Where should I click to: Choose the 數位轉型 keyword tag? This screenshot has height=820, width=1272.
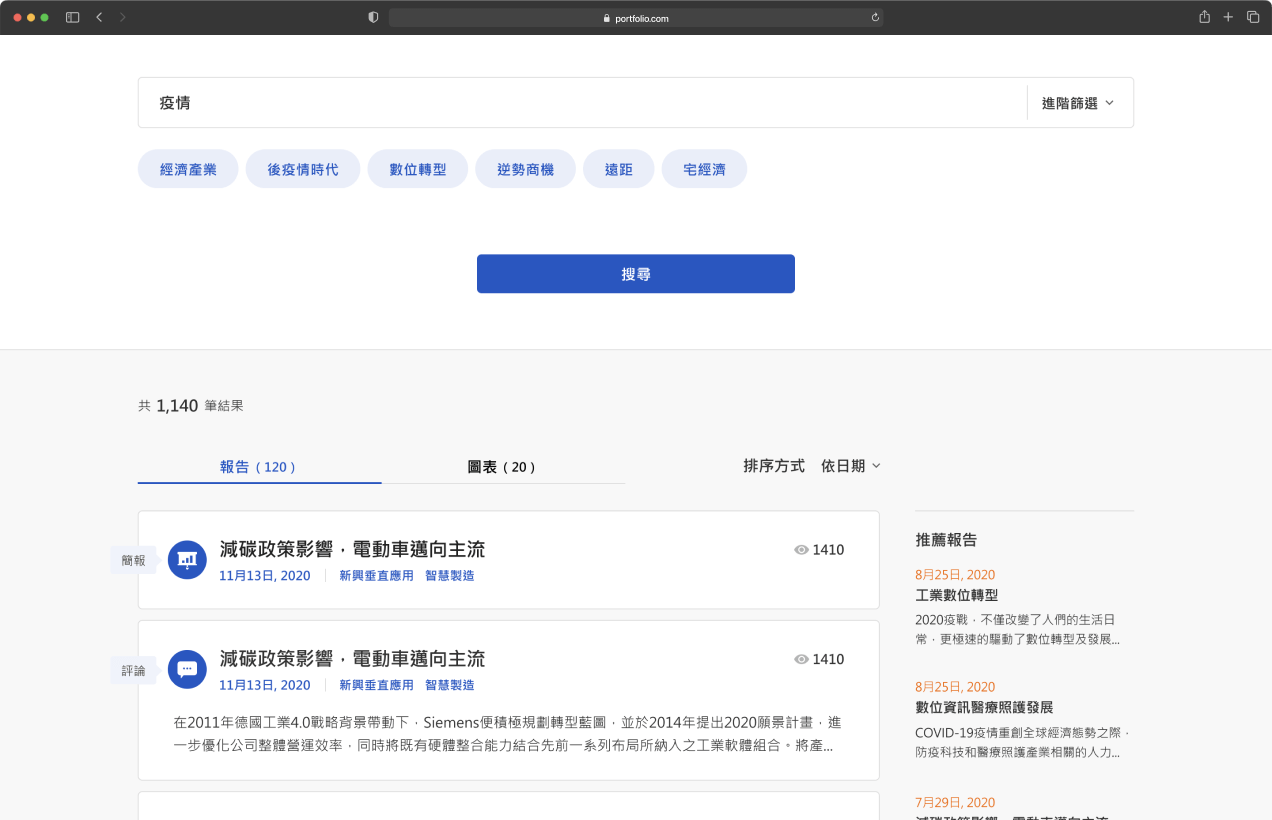[x=418, y=170]
